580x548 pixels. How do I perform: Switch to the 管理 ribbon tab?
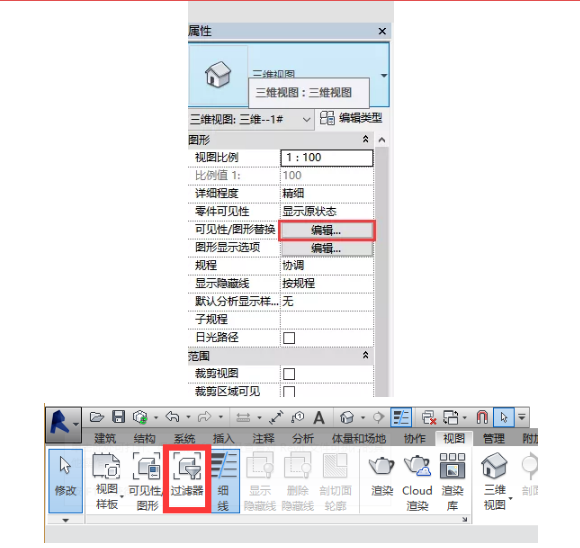[x=494, y=439]
